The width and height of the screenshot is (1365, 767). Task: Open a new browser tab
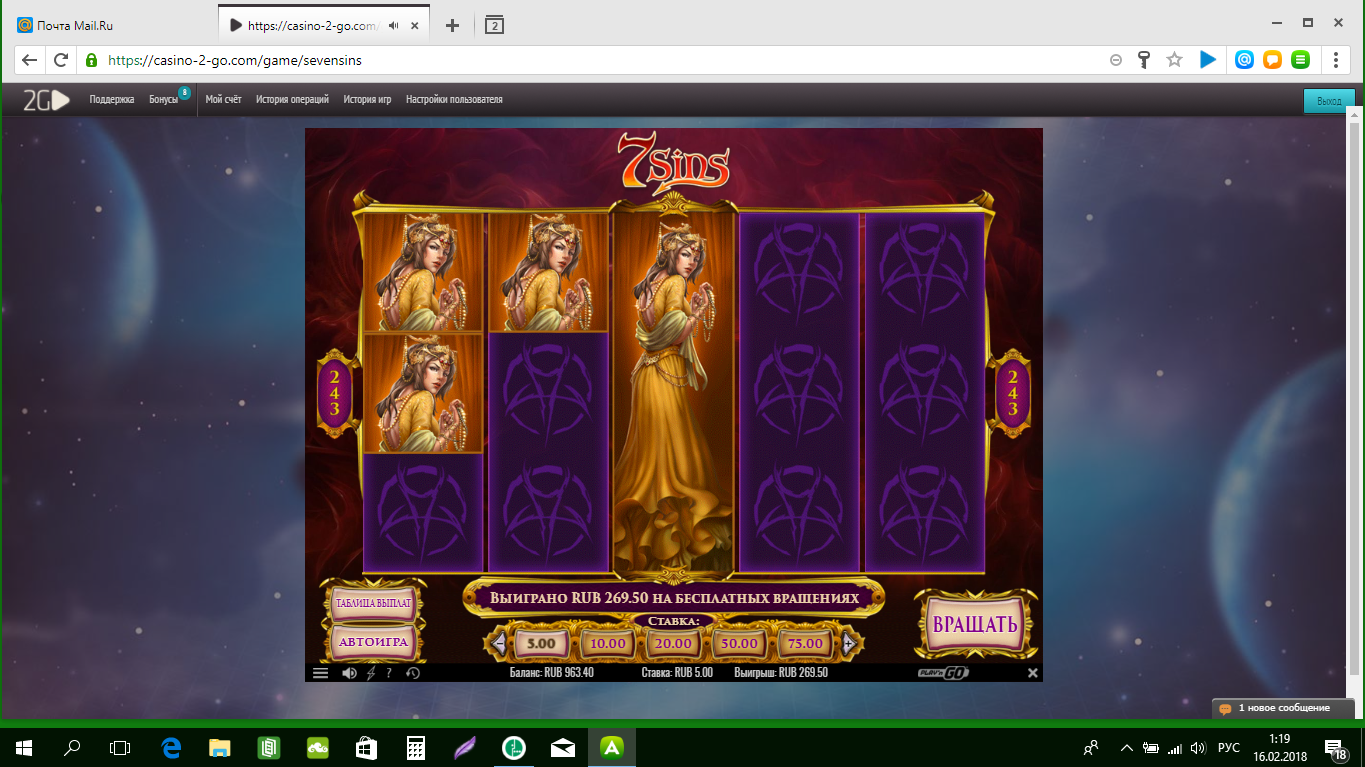tap(452, 25)
